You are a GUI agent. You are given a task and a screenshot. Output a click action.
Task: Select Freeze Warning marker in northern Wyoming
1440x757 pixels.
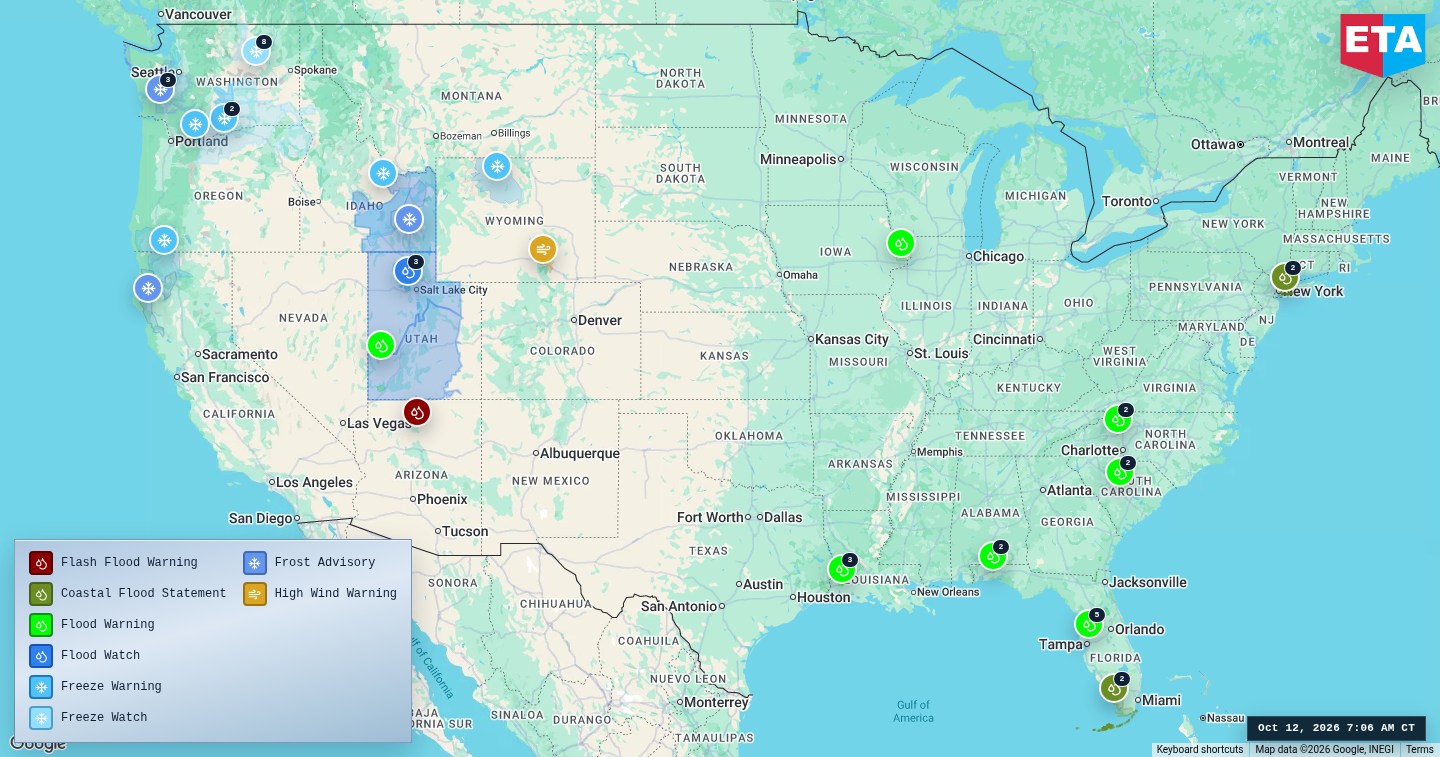(497, 166)
